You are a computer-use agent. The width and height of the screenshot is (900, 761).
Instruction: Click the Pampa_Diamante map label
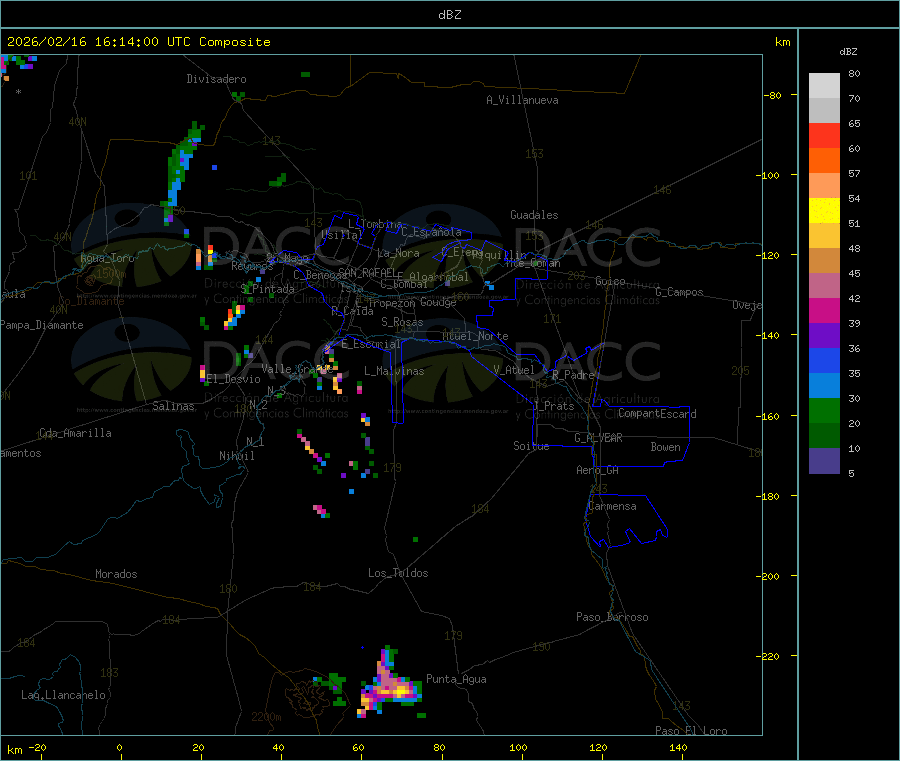coord(42,325)
